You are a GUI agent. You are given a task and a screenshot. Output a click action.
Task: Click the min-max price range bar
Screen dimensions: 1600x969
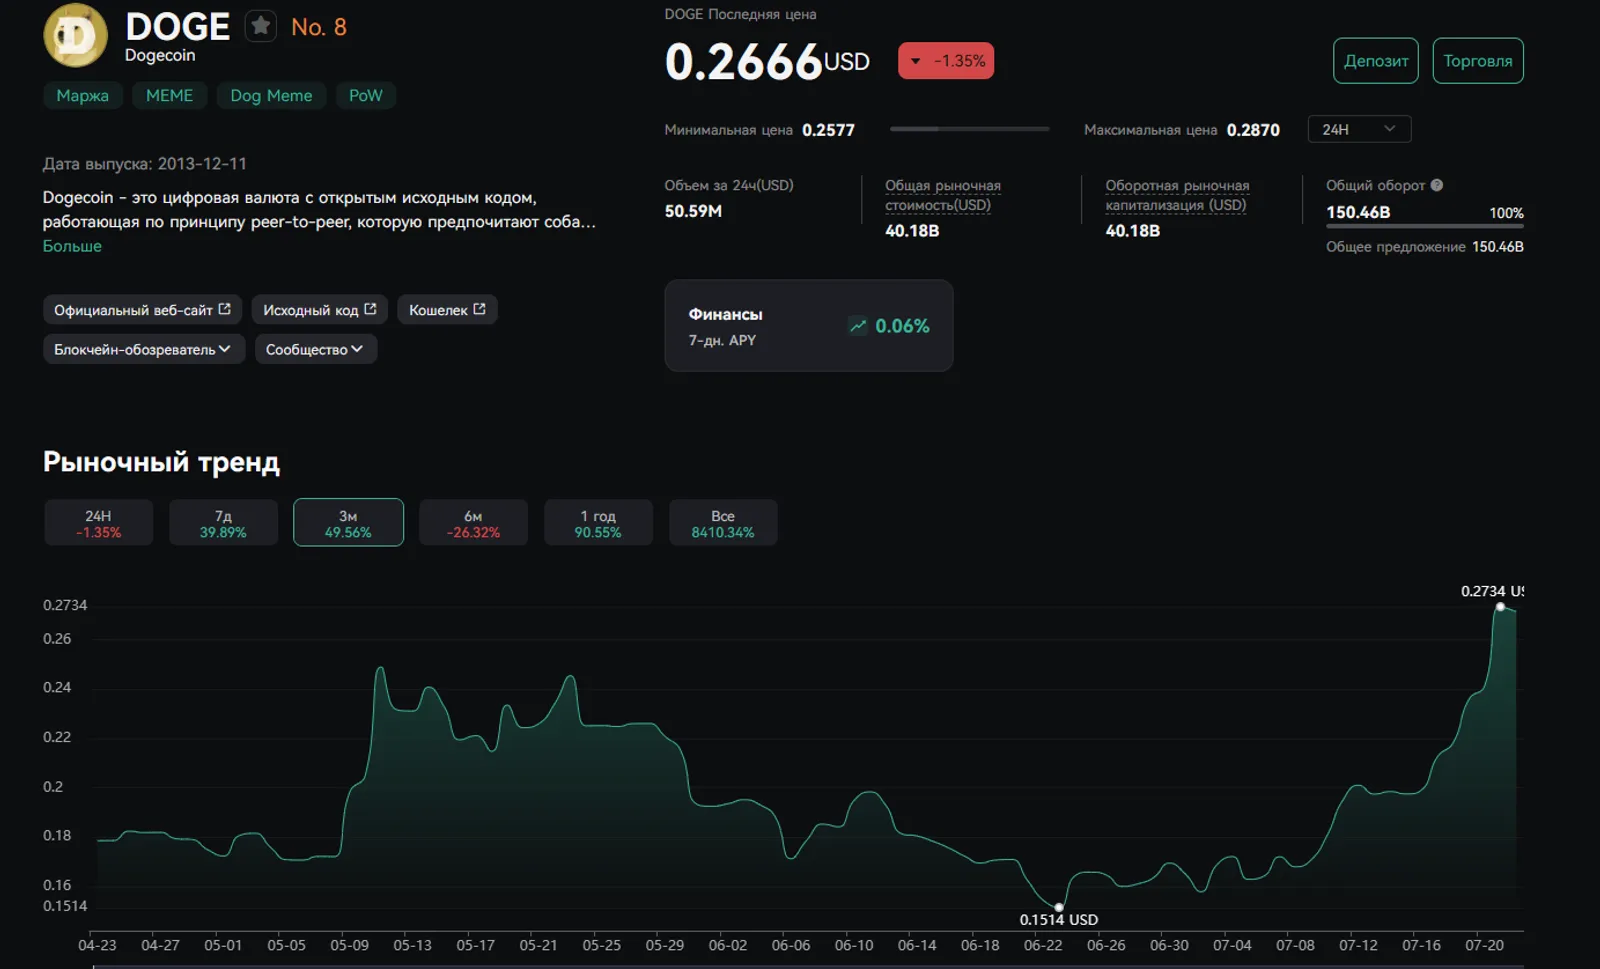[969, 129]
